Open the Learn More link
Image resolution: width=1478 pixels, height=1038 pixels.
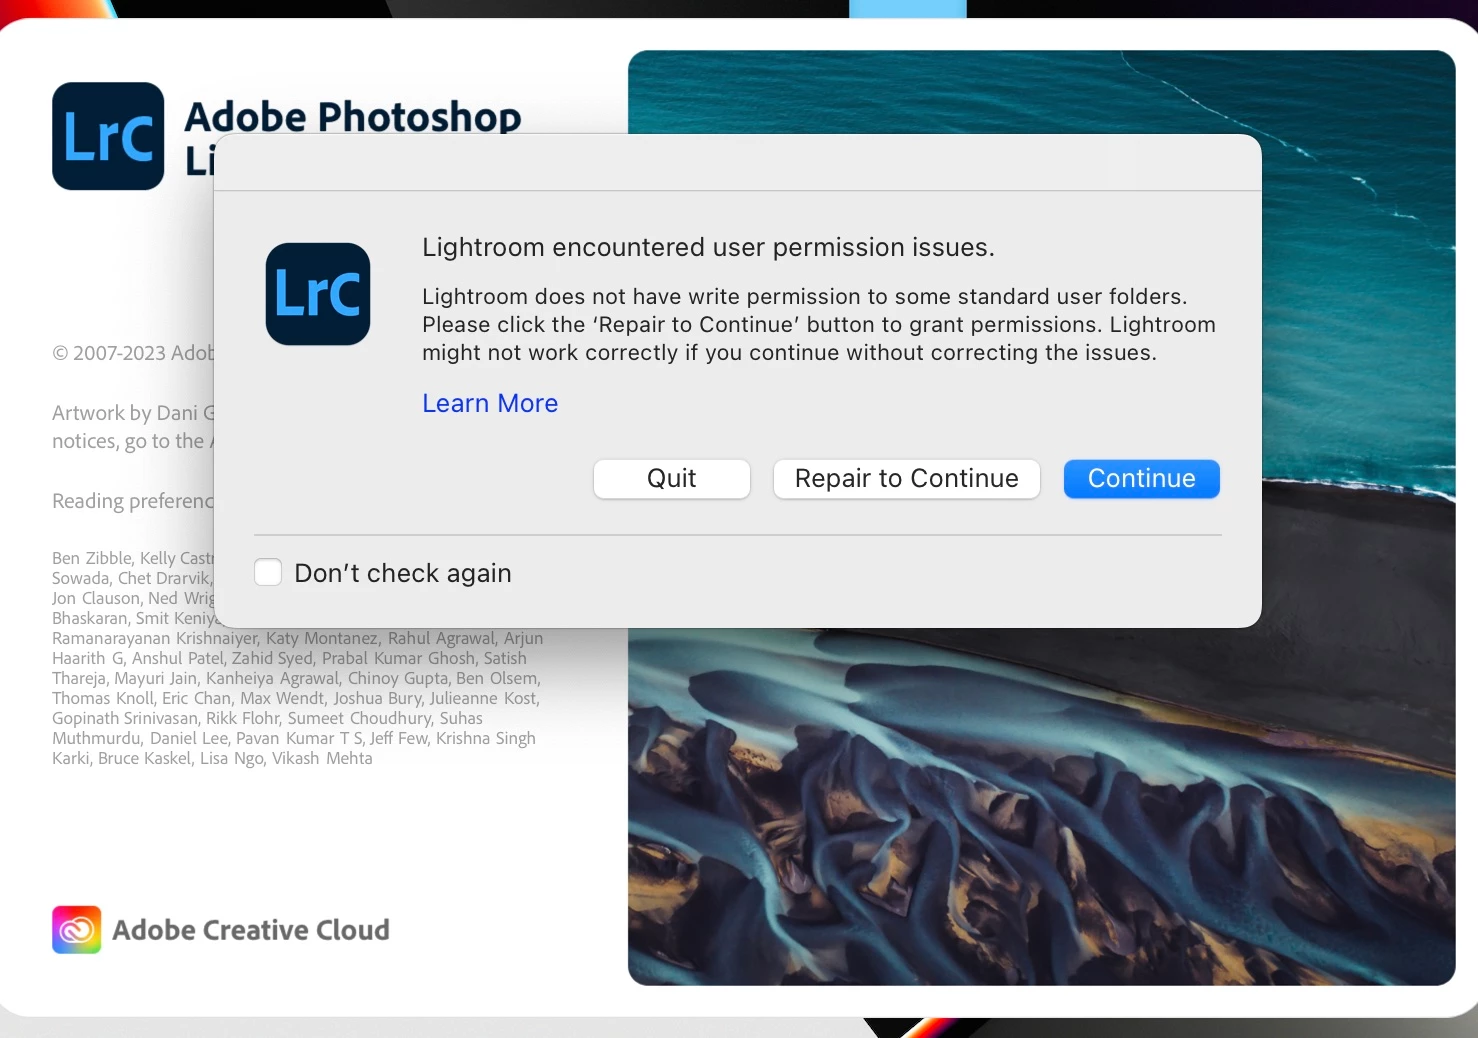(x=490, y=403)
